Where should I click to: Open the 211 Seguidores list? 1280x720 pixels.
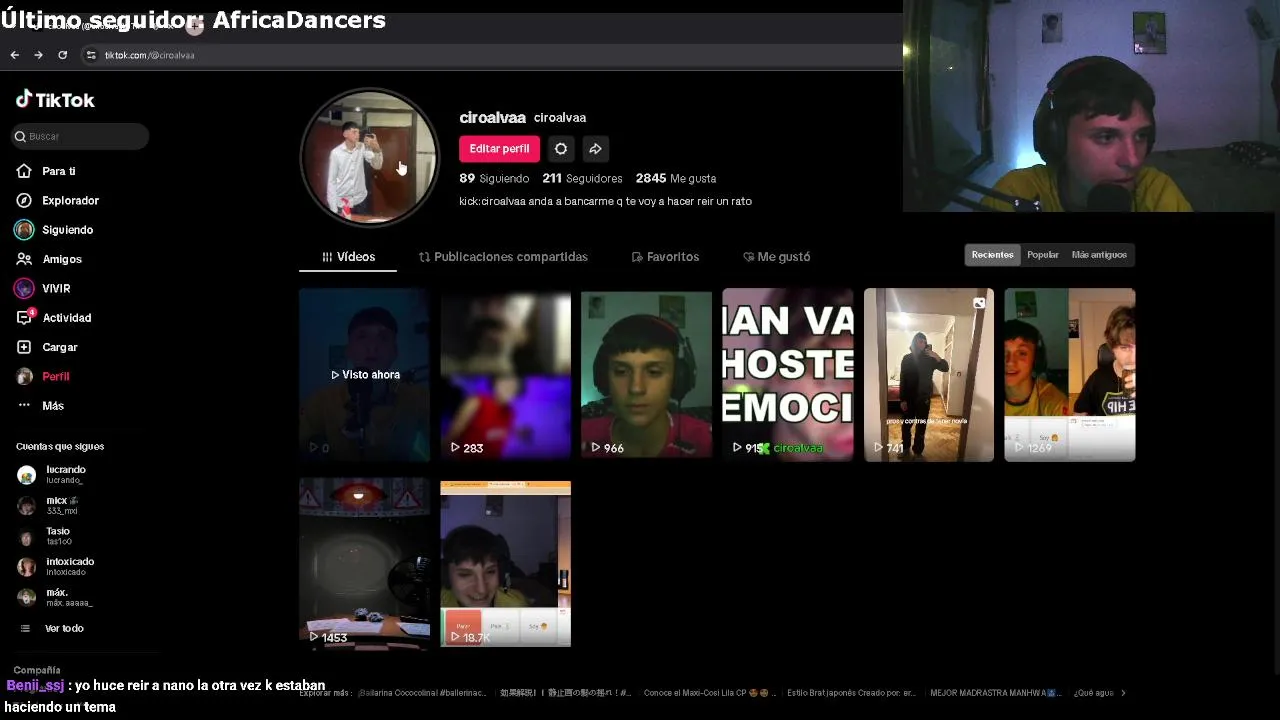click(582, 178)
